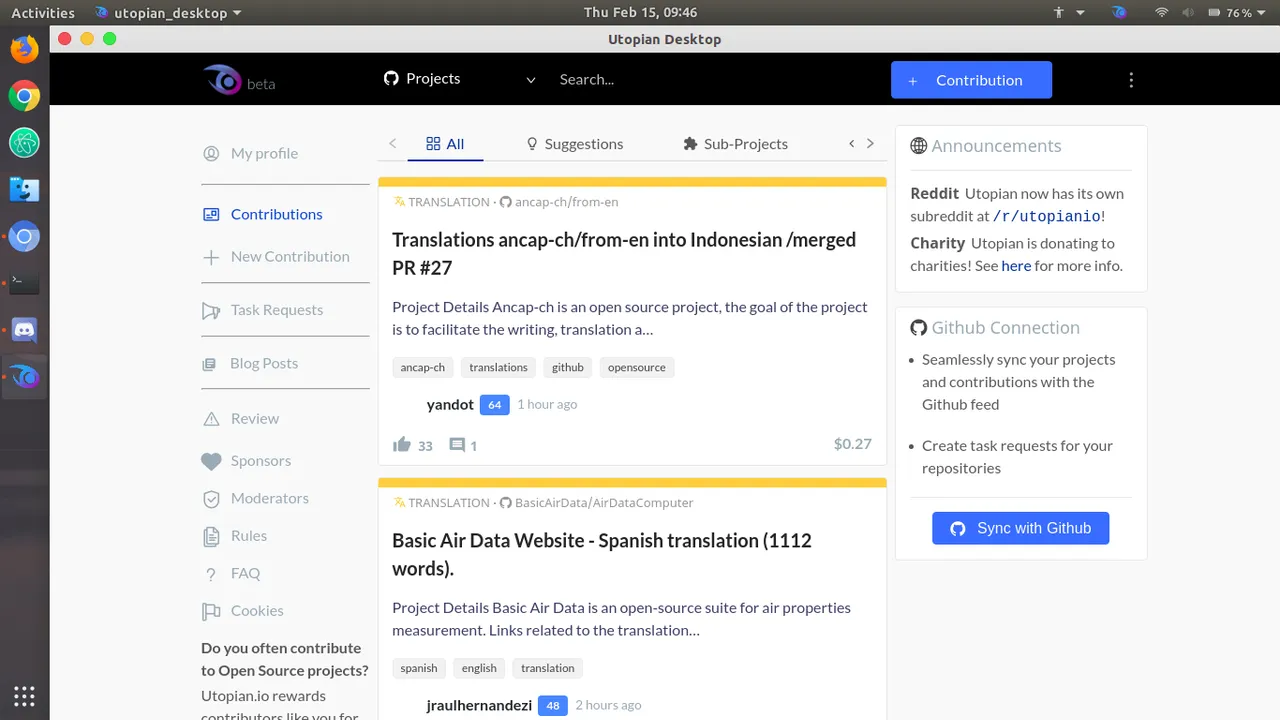Click the $0.27 payout value
Viewport: 1280px width, 720px height.
click(x=853, y=444)
